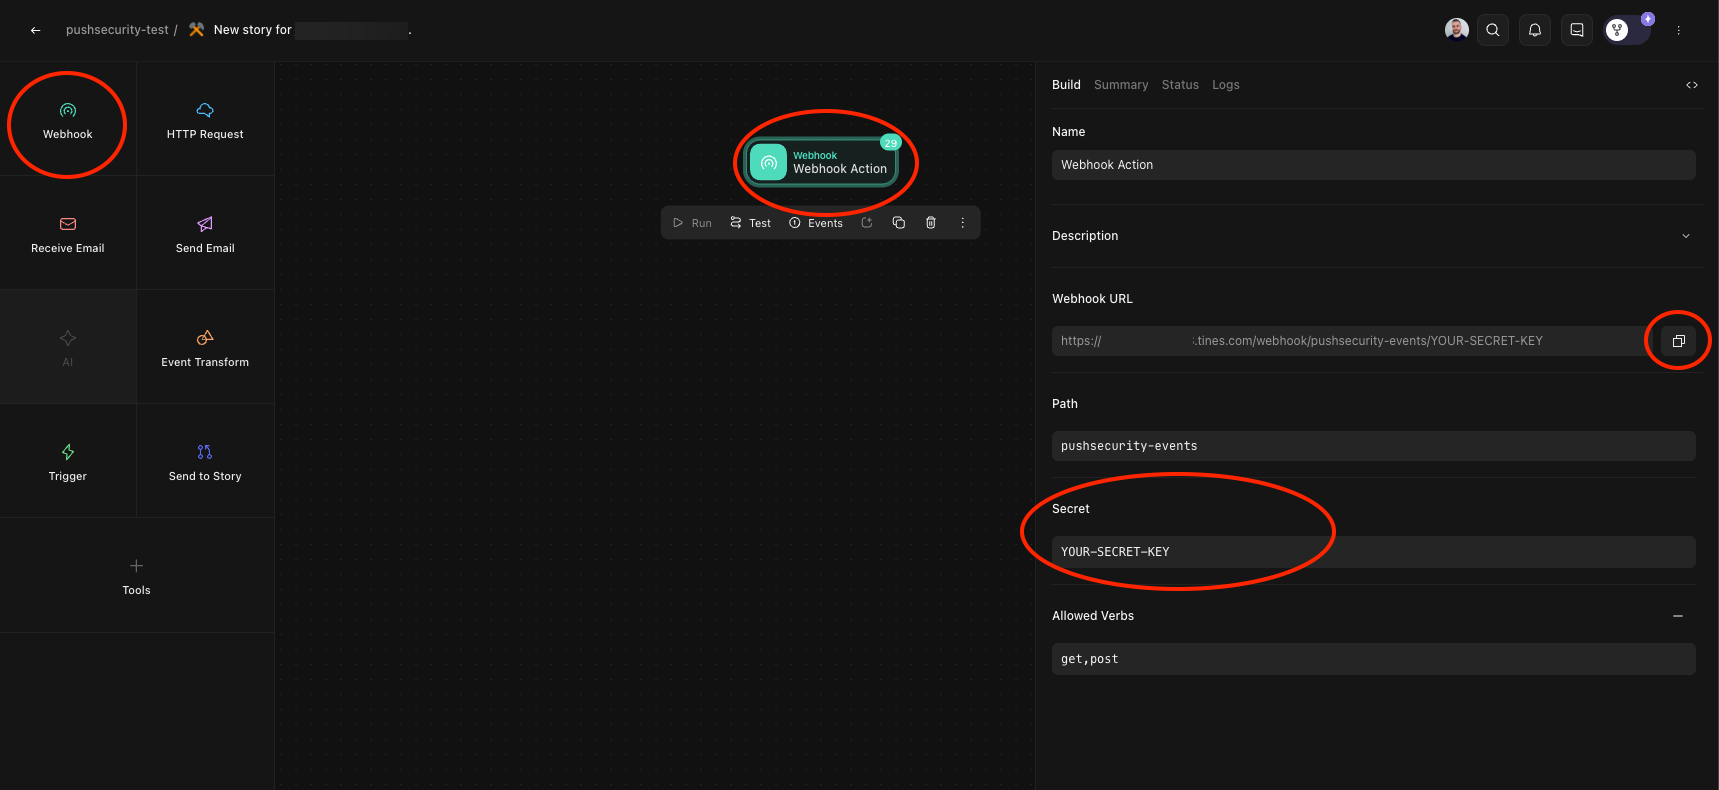Open search with the magnifier icon
Screen dimensions: 1719x790
(1493, 30)
